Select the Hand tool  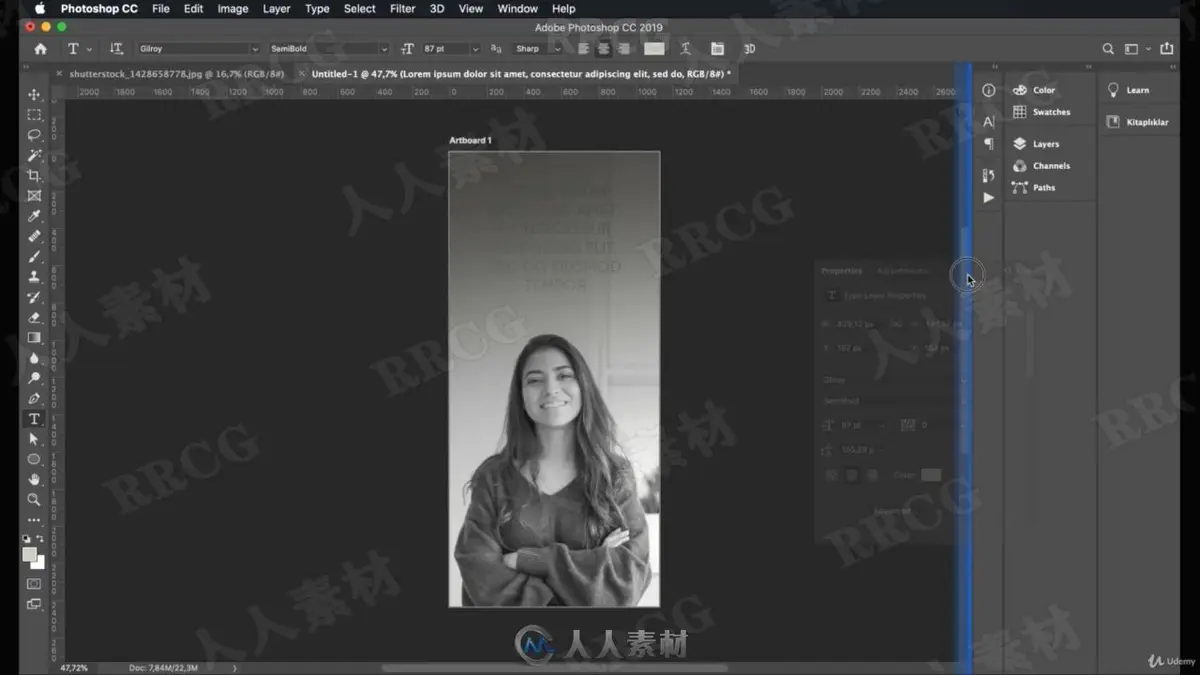pyautogui.click(x=34, y=479)
